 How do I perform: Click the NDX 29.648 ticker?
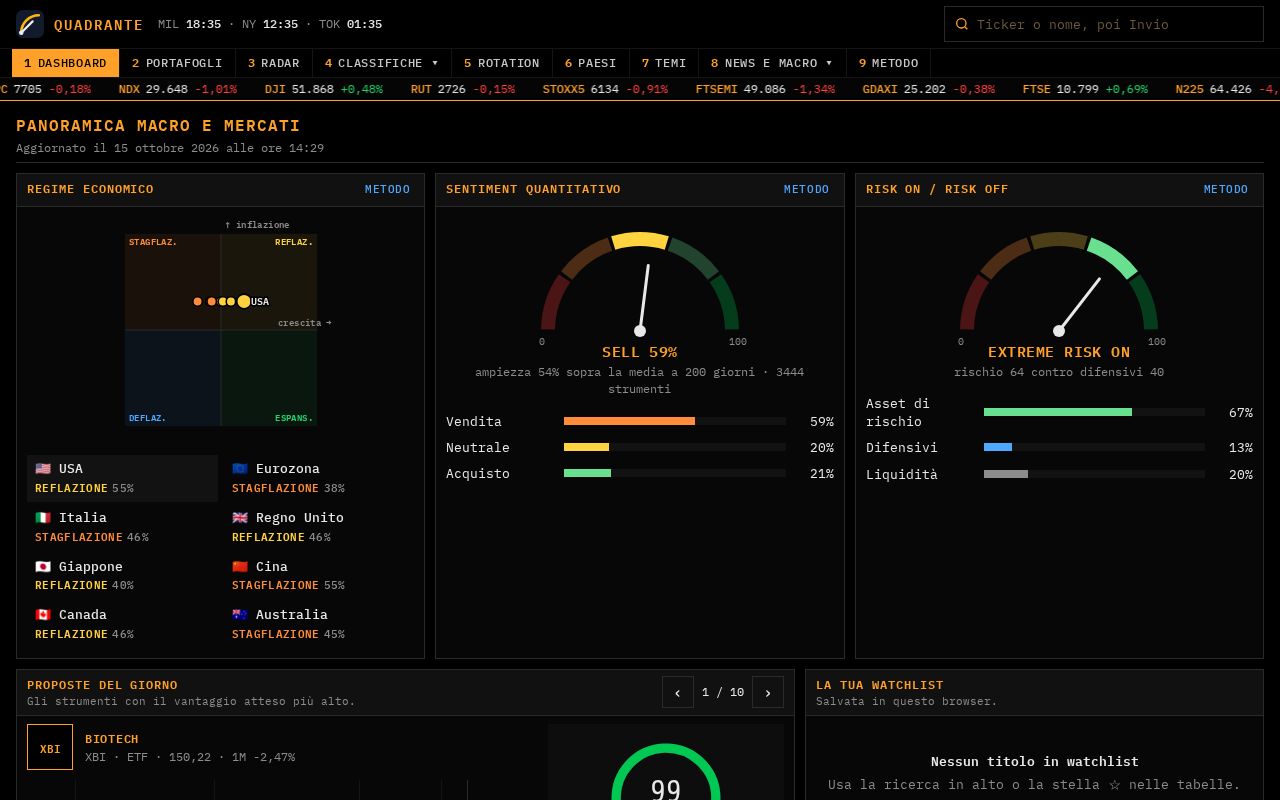tap(178, 89)
